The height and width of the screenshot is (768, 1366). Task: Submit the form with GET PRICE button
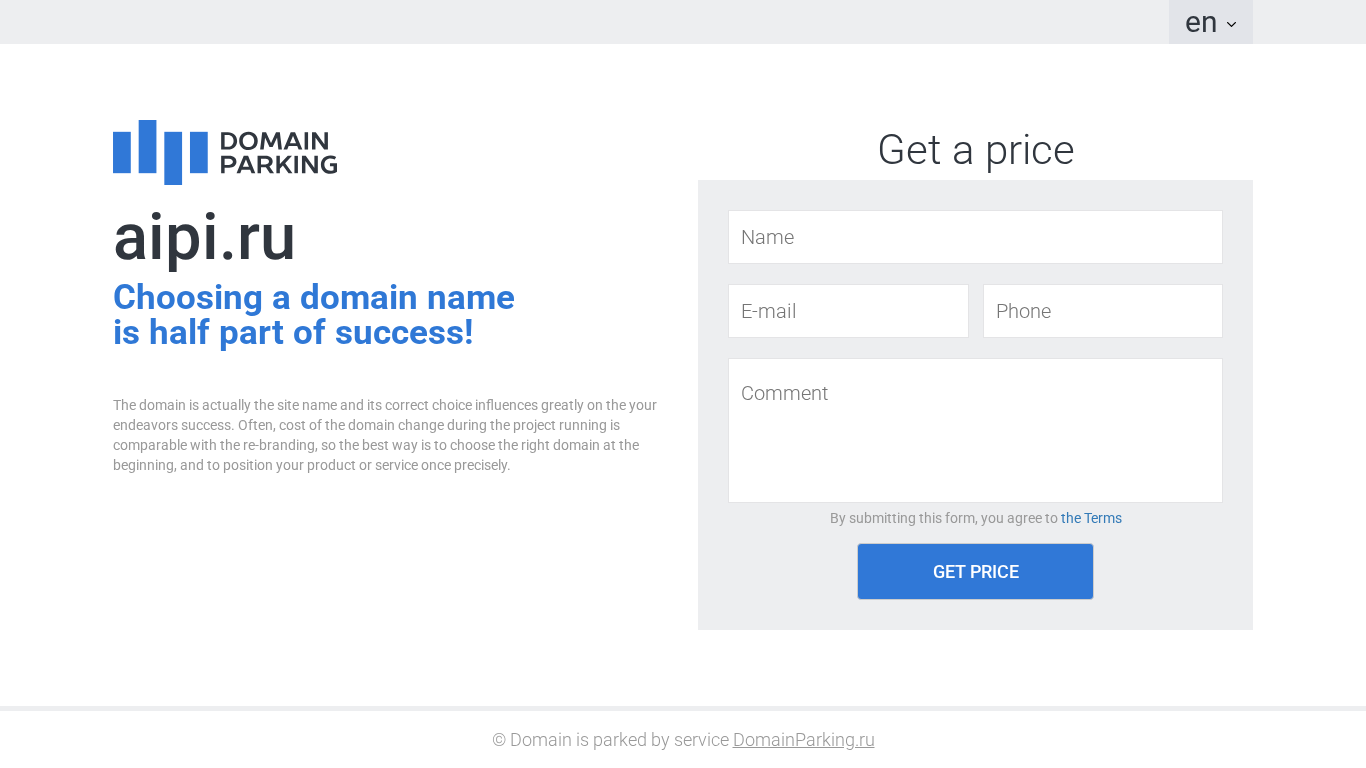[975, 572]
